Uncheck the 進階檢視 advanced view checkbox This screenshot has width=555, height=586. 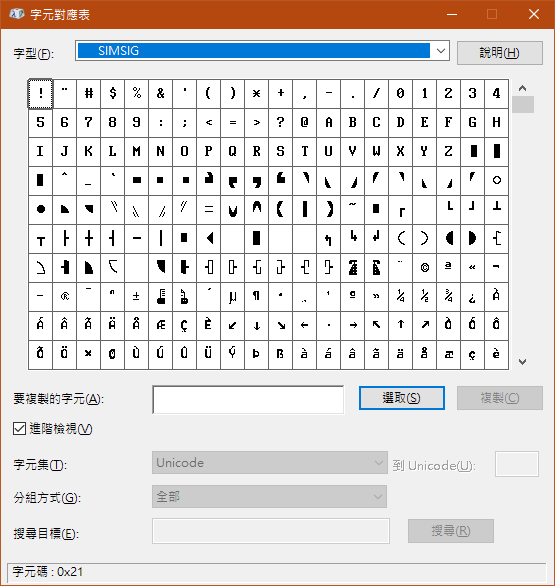point(19,429)
